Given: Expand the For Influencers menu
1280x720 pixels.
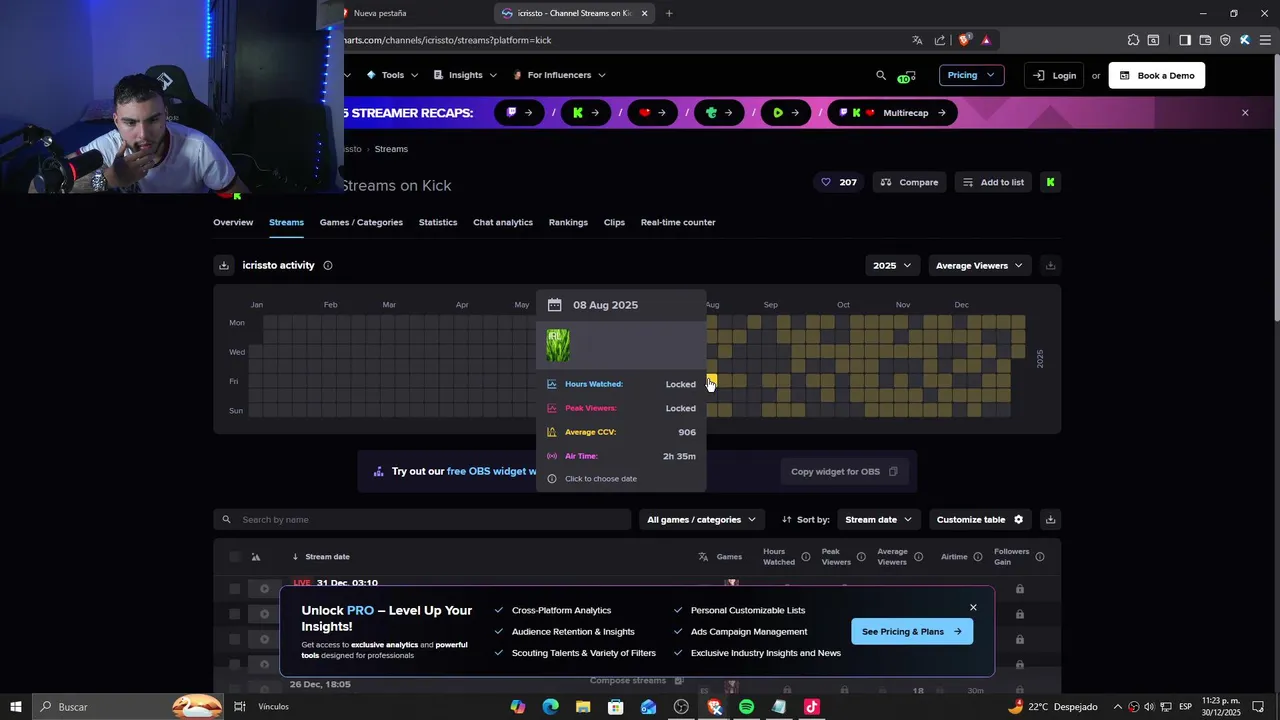Looking at the screenshot, I should pos(559,75).
